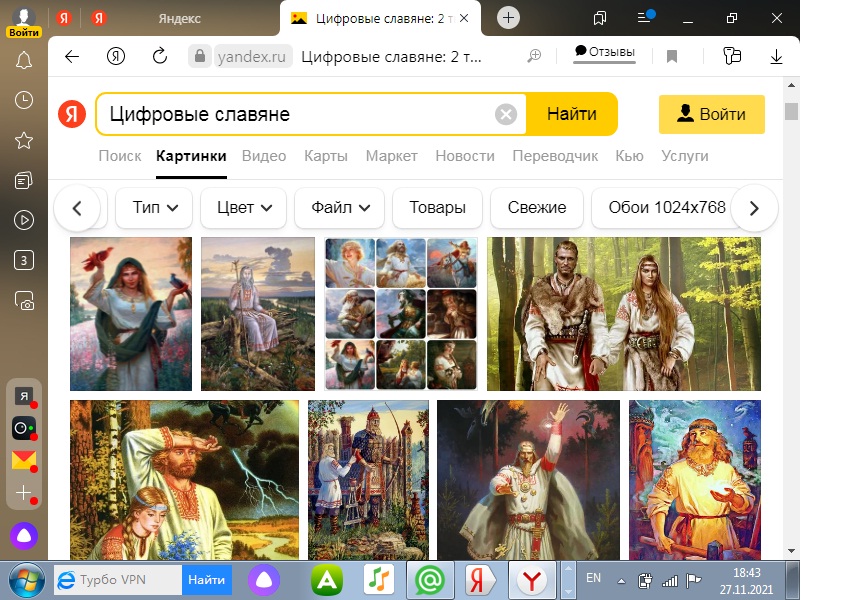Add a sidebar app with the plus icon
845x600 pixels.
coord(24,493)
